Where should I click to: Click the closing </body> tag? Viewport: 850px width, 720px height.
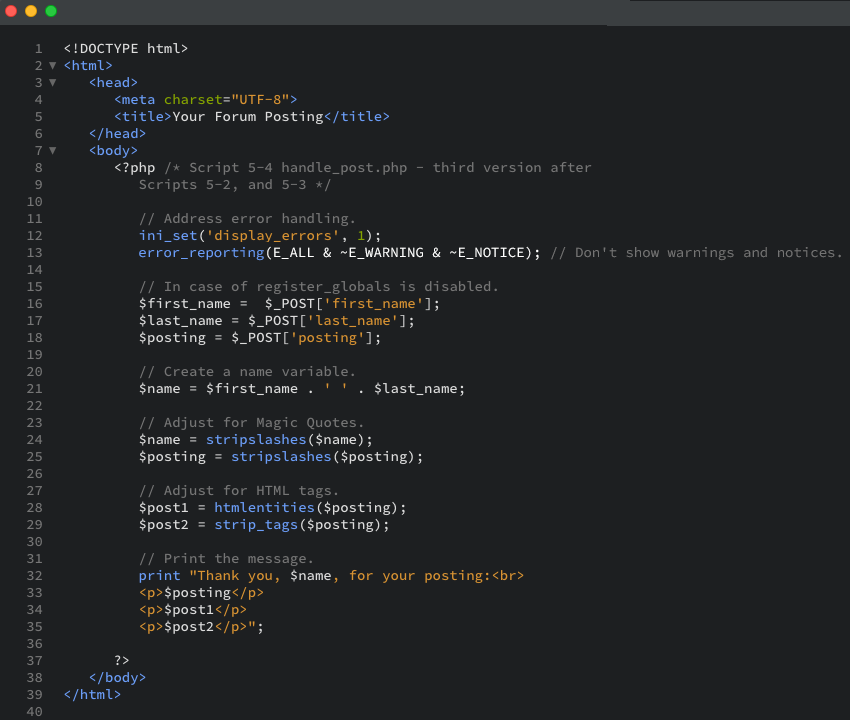118,678
